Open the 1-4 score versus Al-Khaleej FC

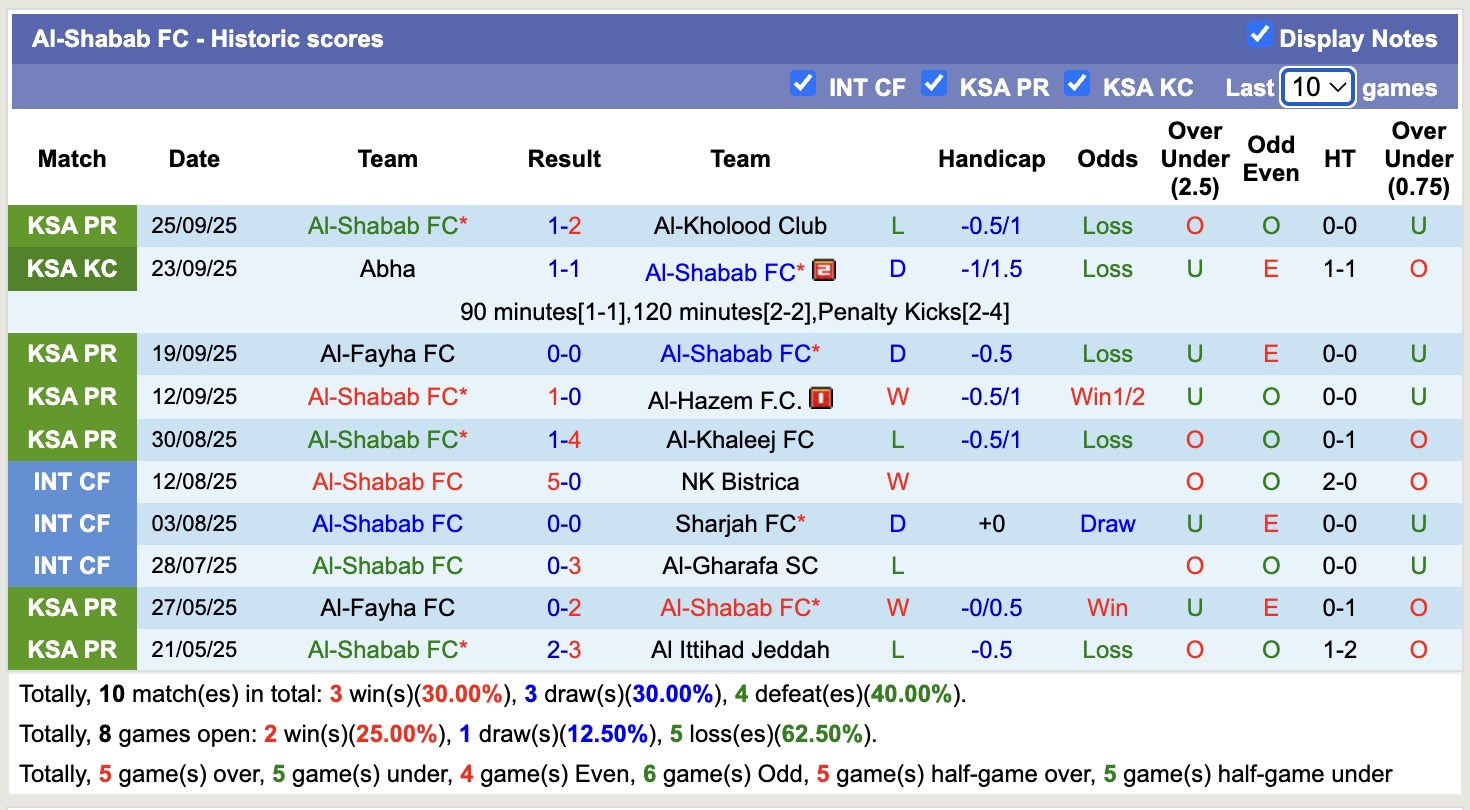click(x=564, y=440)
